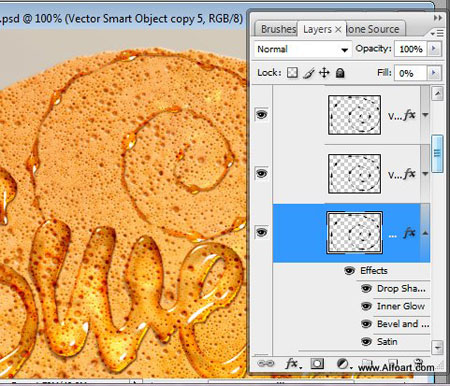Screen dimensions: 450x386
Task: Hide the top vector smart object layer
Action: tap(261, 115)
